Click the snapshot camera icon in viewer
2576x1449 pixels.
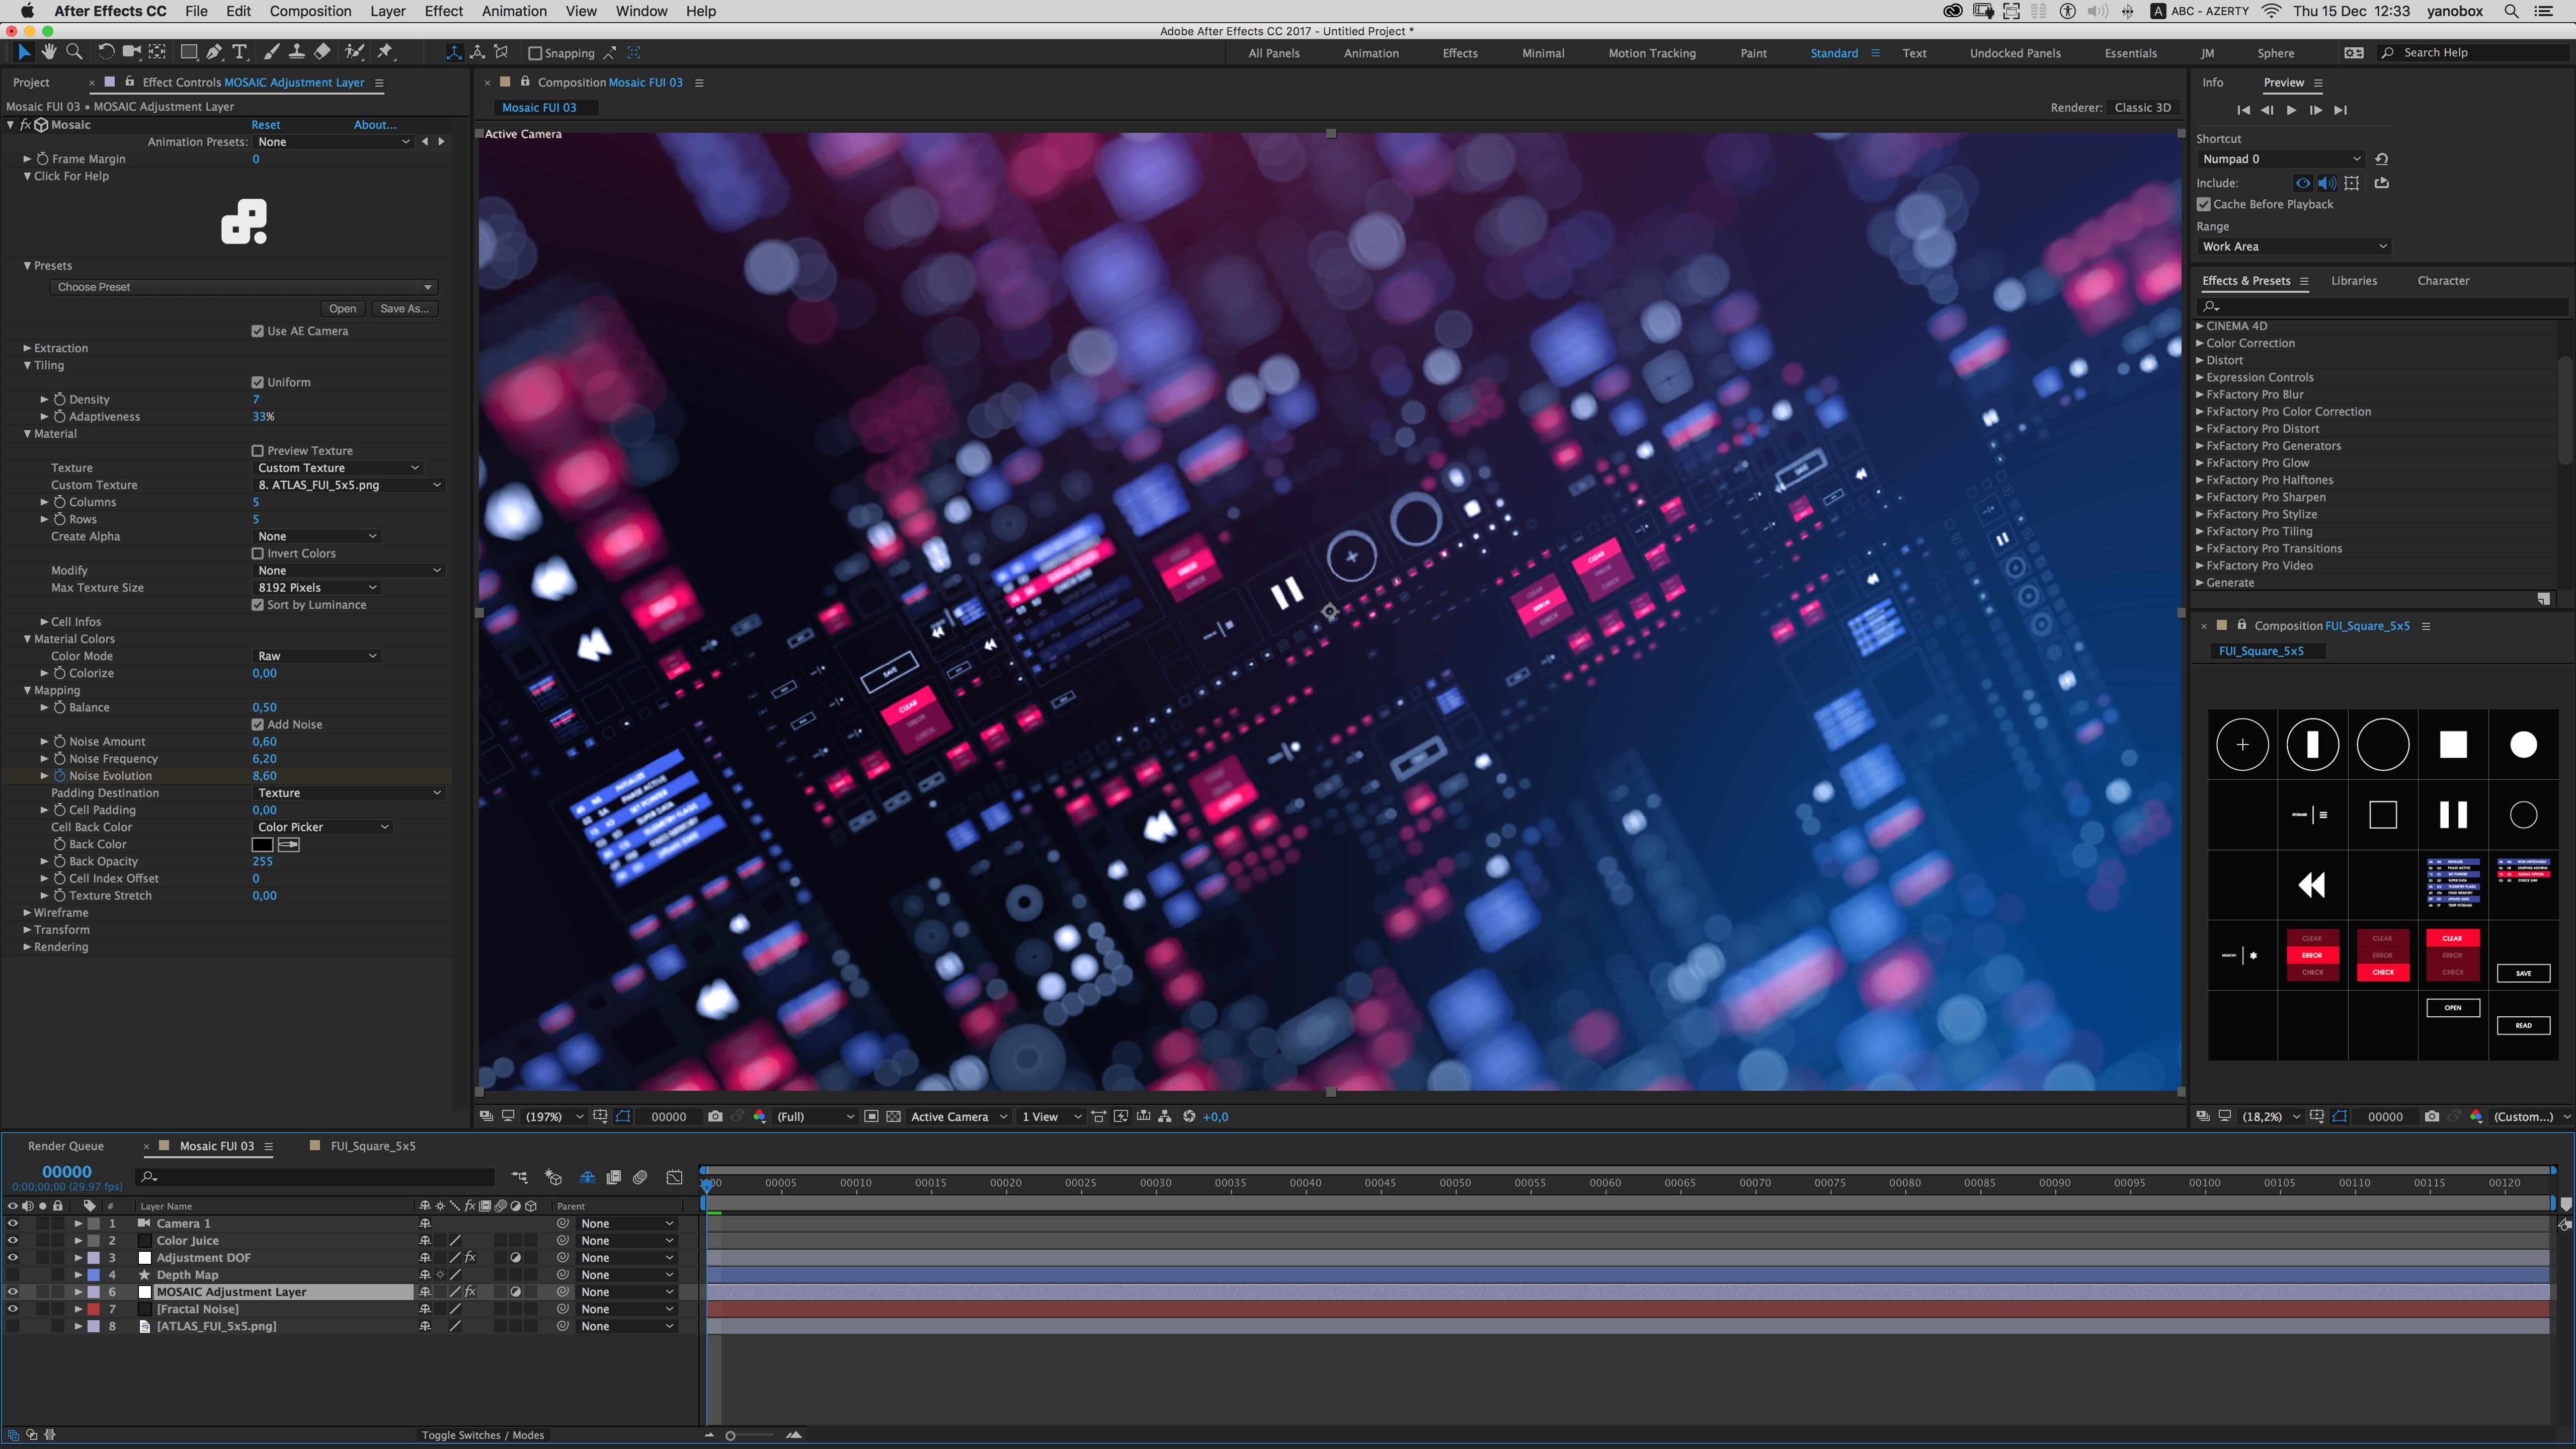[715, 1116]
